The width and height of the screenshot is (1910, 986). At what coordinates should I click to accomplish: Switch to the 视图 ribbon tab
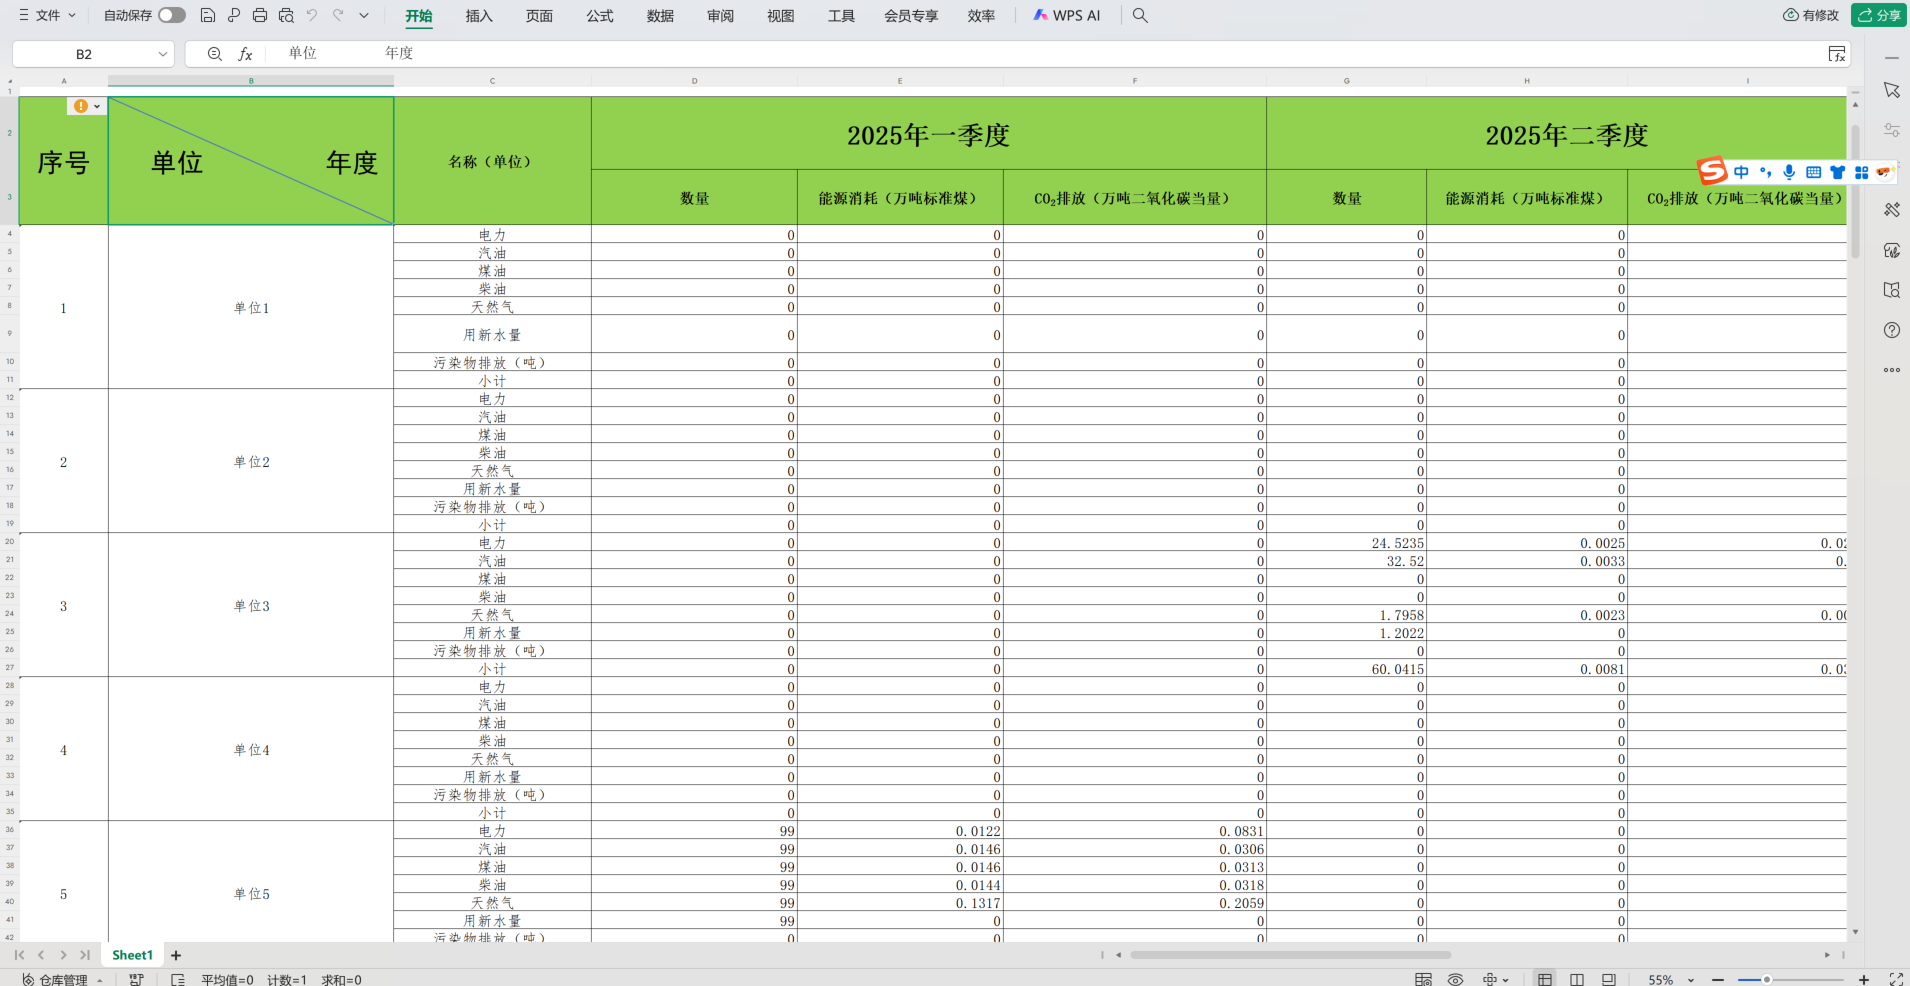(x=780, y=15)
